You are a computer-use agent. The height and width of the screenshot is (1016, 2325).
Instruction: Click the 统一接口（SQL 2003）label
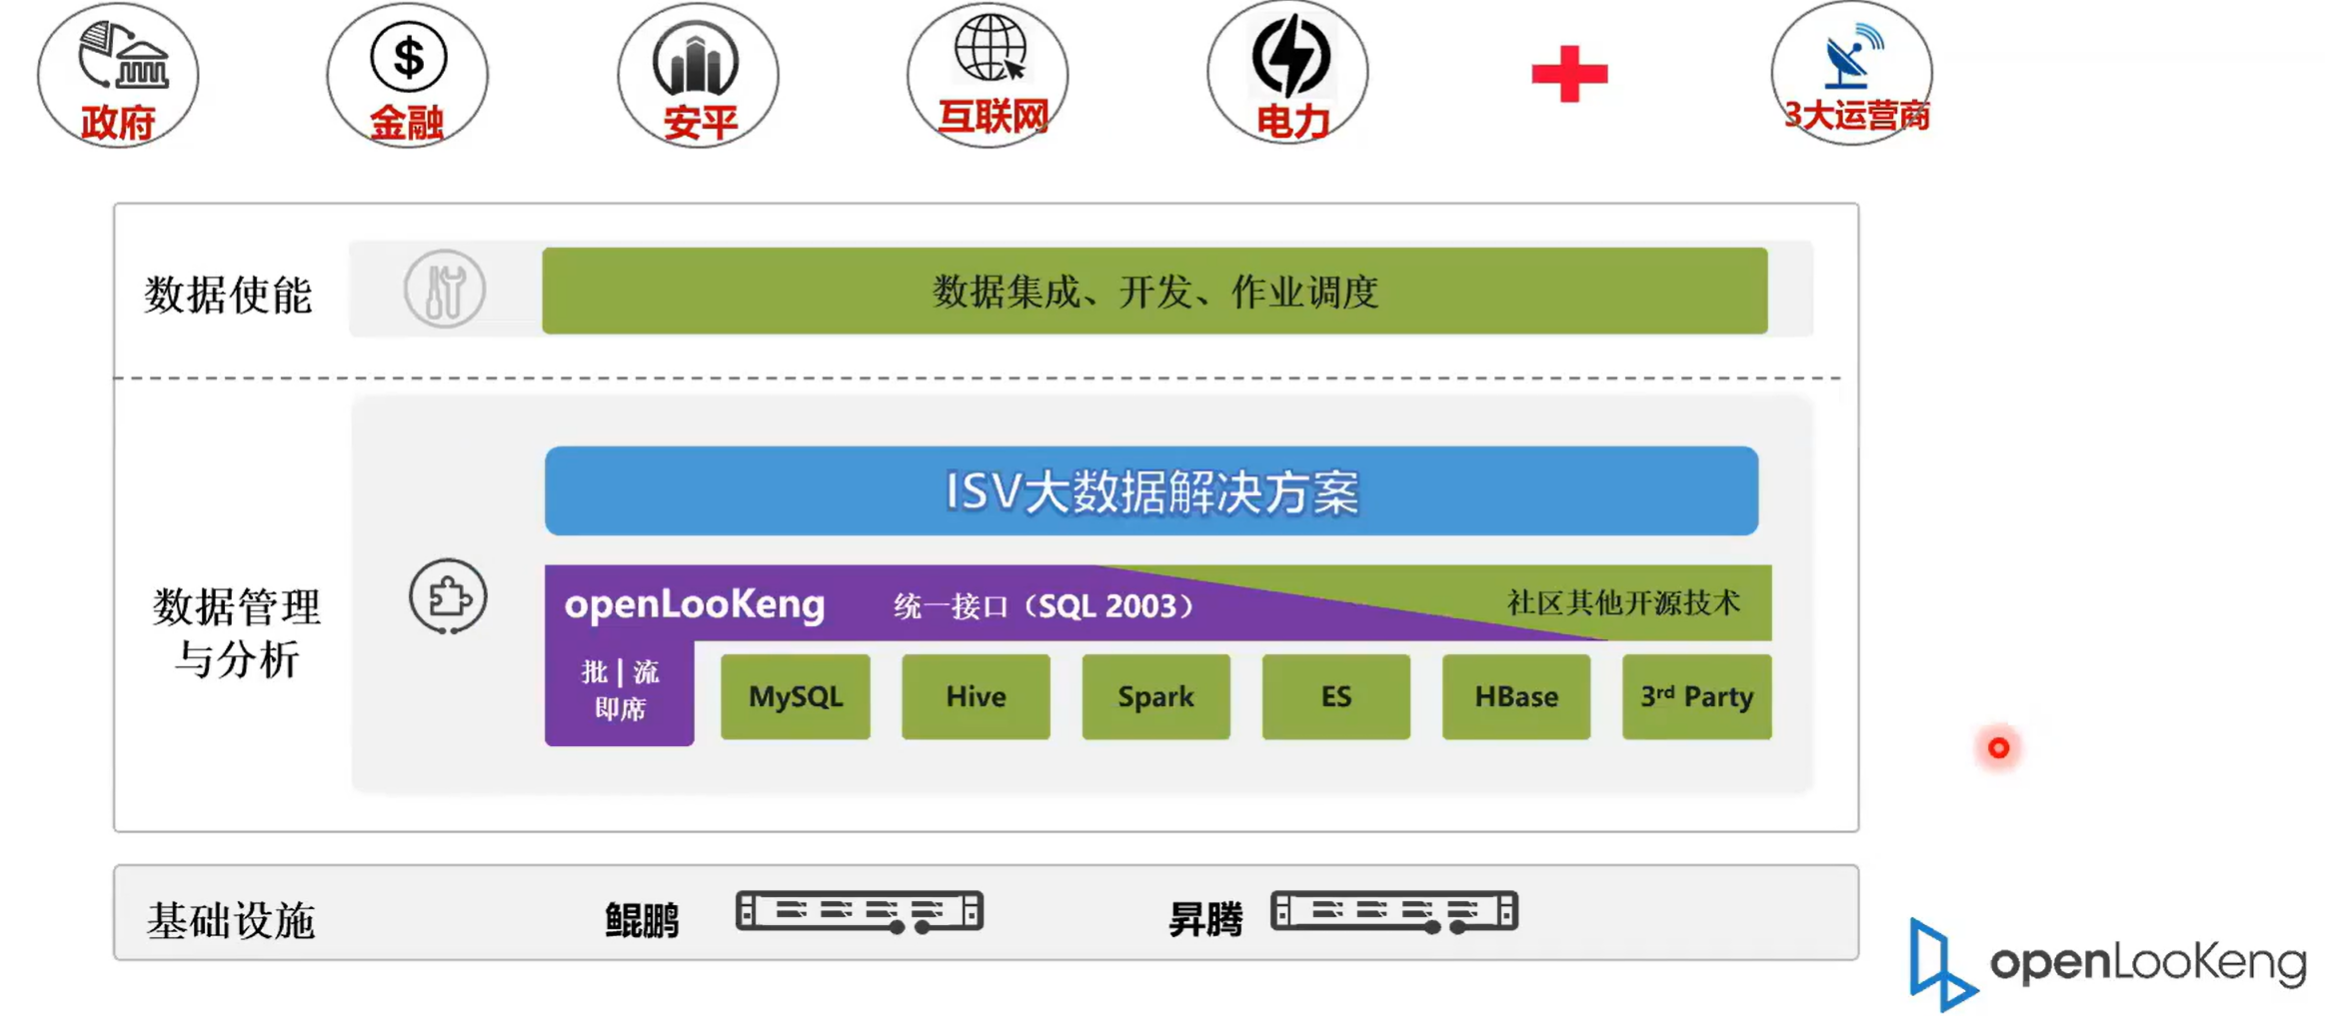[x=1044, y=606]
